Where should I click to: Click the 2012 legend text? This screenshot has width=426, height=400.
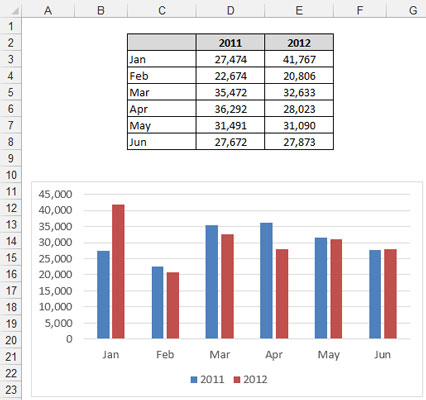pyautogui.click(x=255, y=380)
